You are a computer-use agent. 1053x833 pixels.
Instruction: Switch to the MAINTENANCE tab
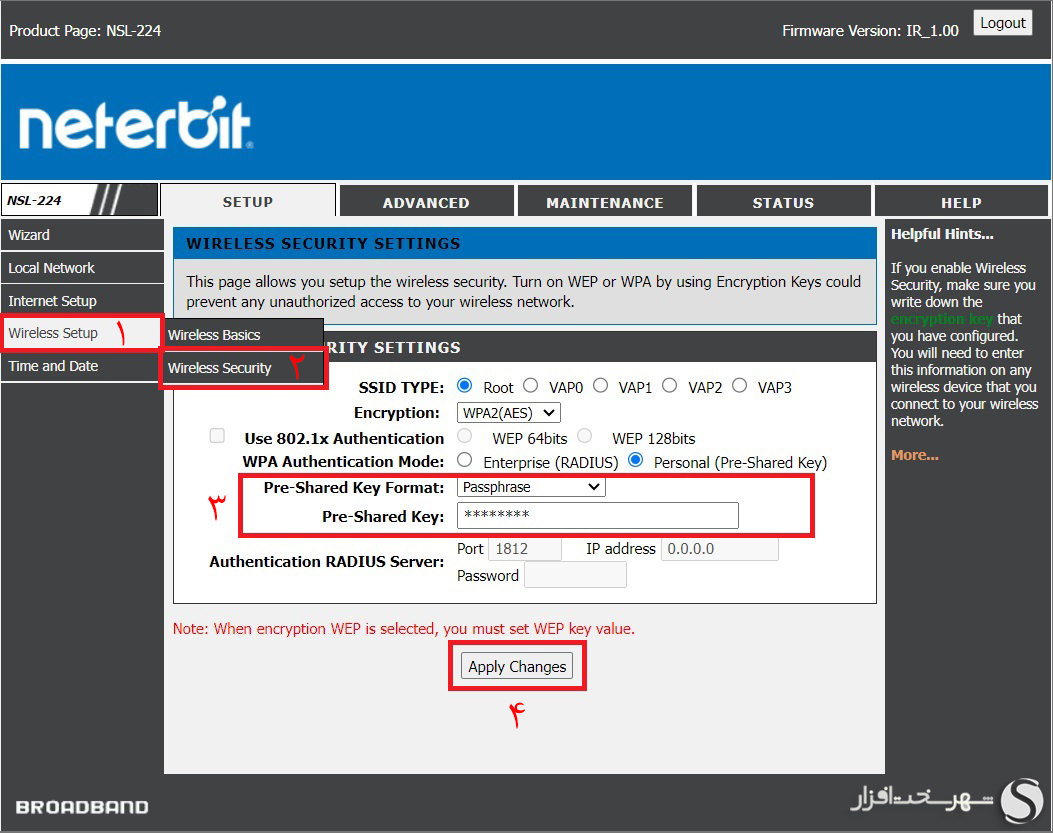click(604, 202)
